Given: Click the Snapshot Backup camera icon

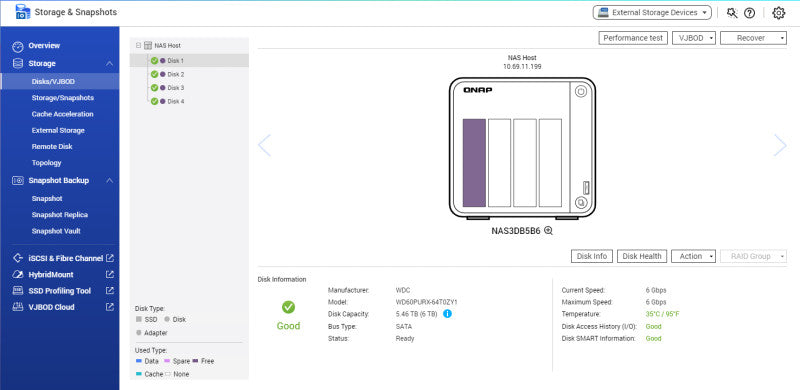Looking at the screenshot, I should pyautogui.click(x=18, y=180).
